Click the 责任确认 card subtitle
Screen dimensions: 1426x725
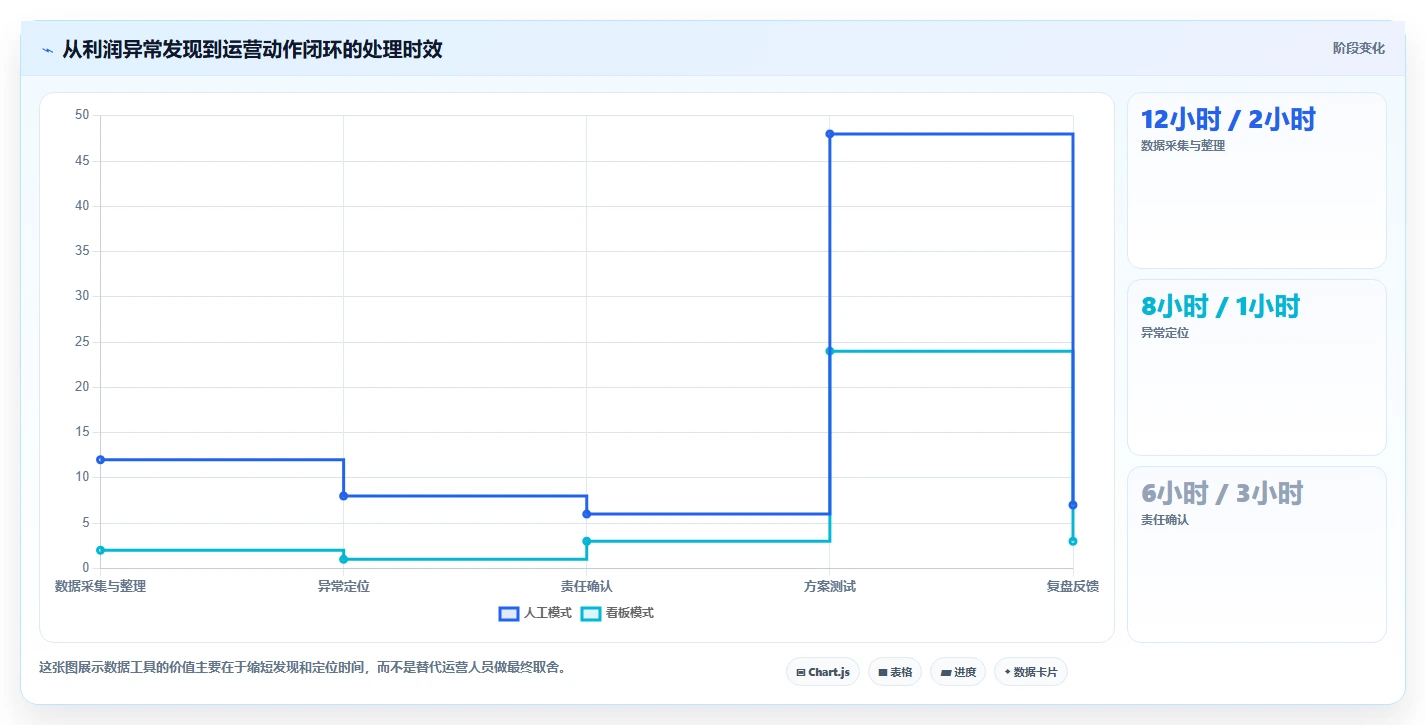coord(1165,520)
